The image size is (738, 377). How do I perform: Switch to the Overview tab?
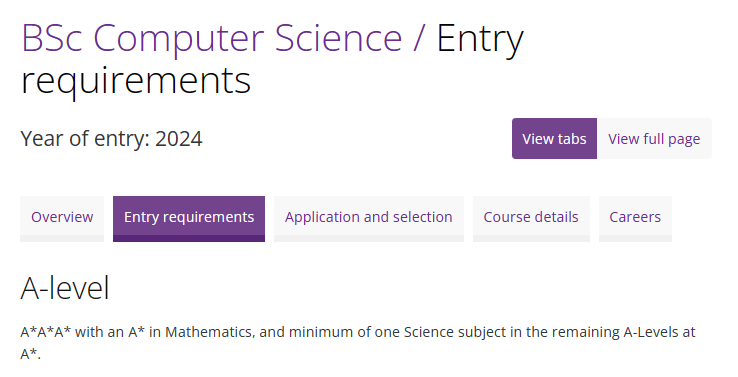pos(62,219)
